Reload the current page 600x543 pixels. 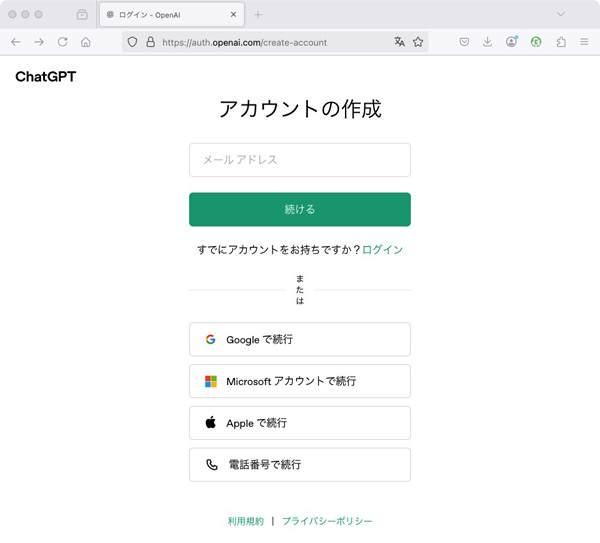[x=62, y=42]
